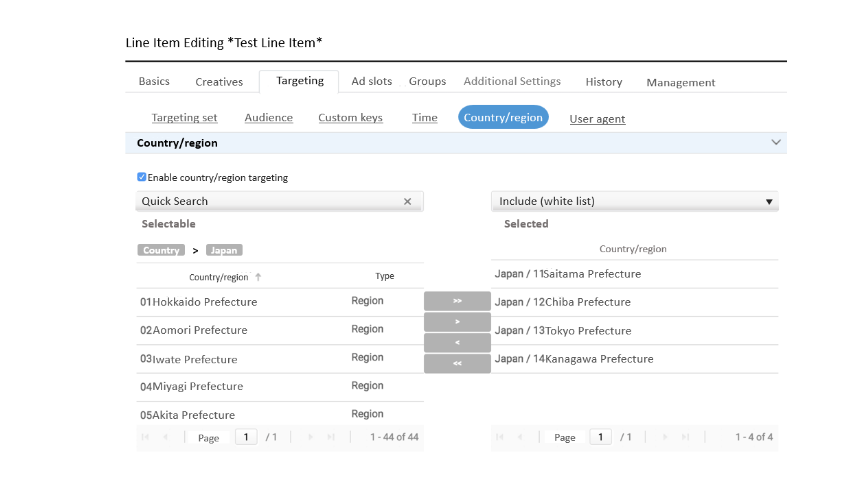
Task: Switch to the Creatives tab
Action: tap(219, 82)
